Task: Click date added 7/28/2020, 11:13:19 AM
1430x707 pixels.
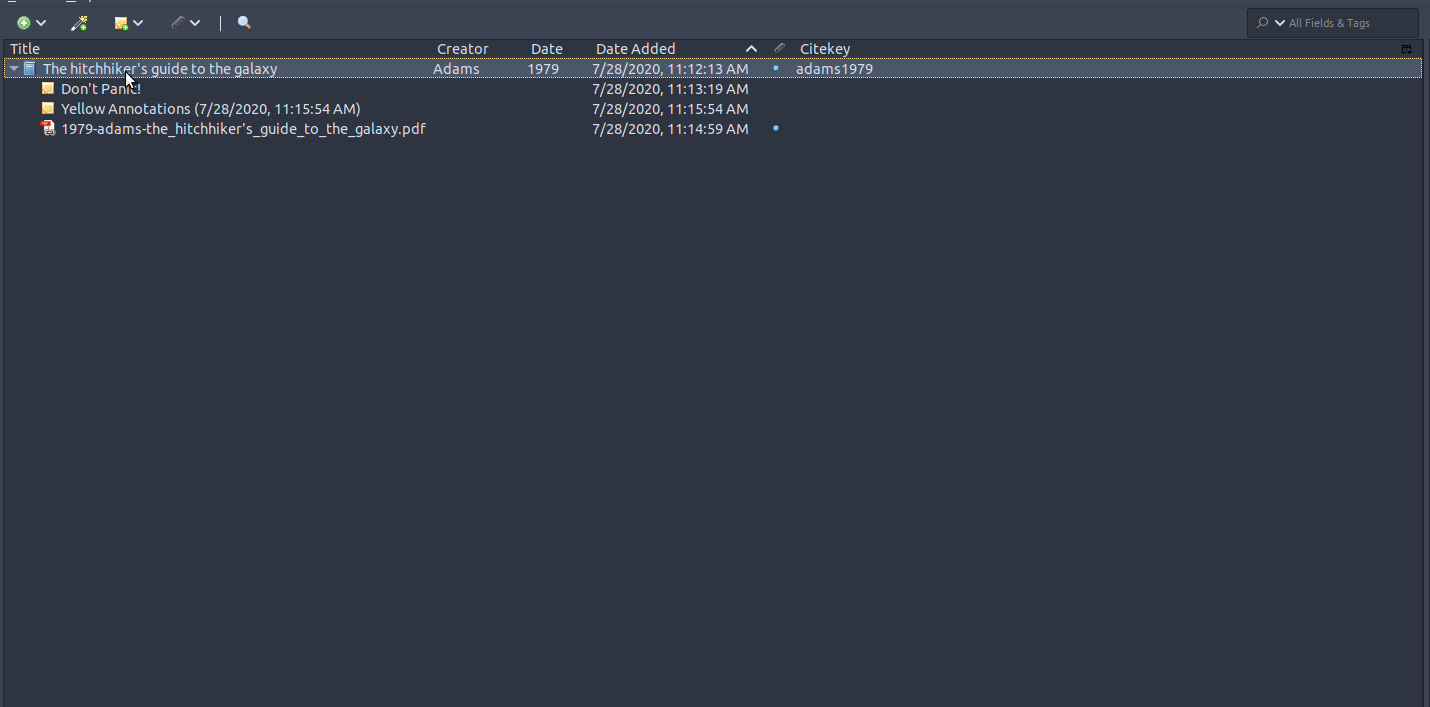Action: 670,89
